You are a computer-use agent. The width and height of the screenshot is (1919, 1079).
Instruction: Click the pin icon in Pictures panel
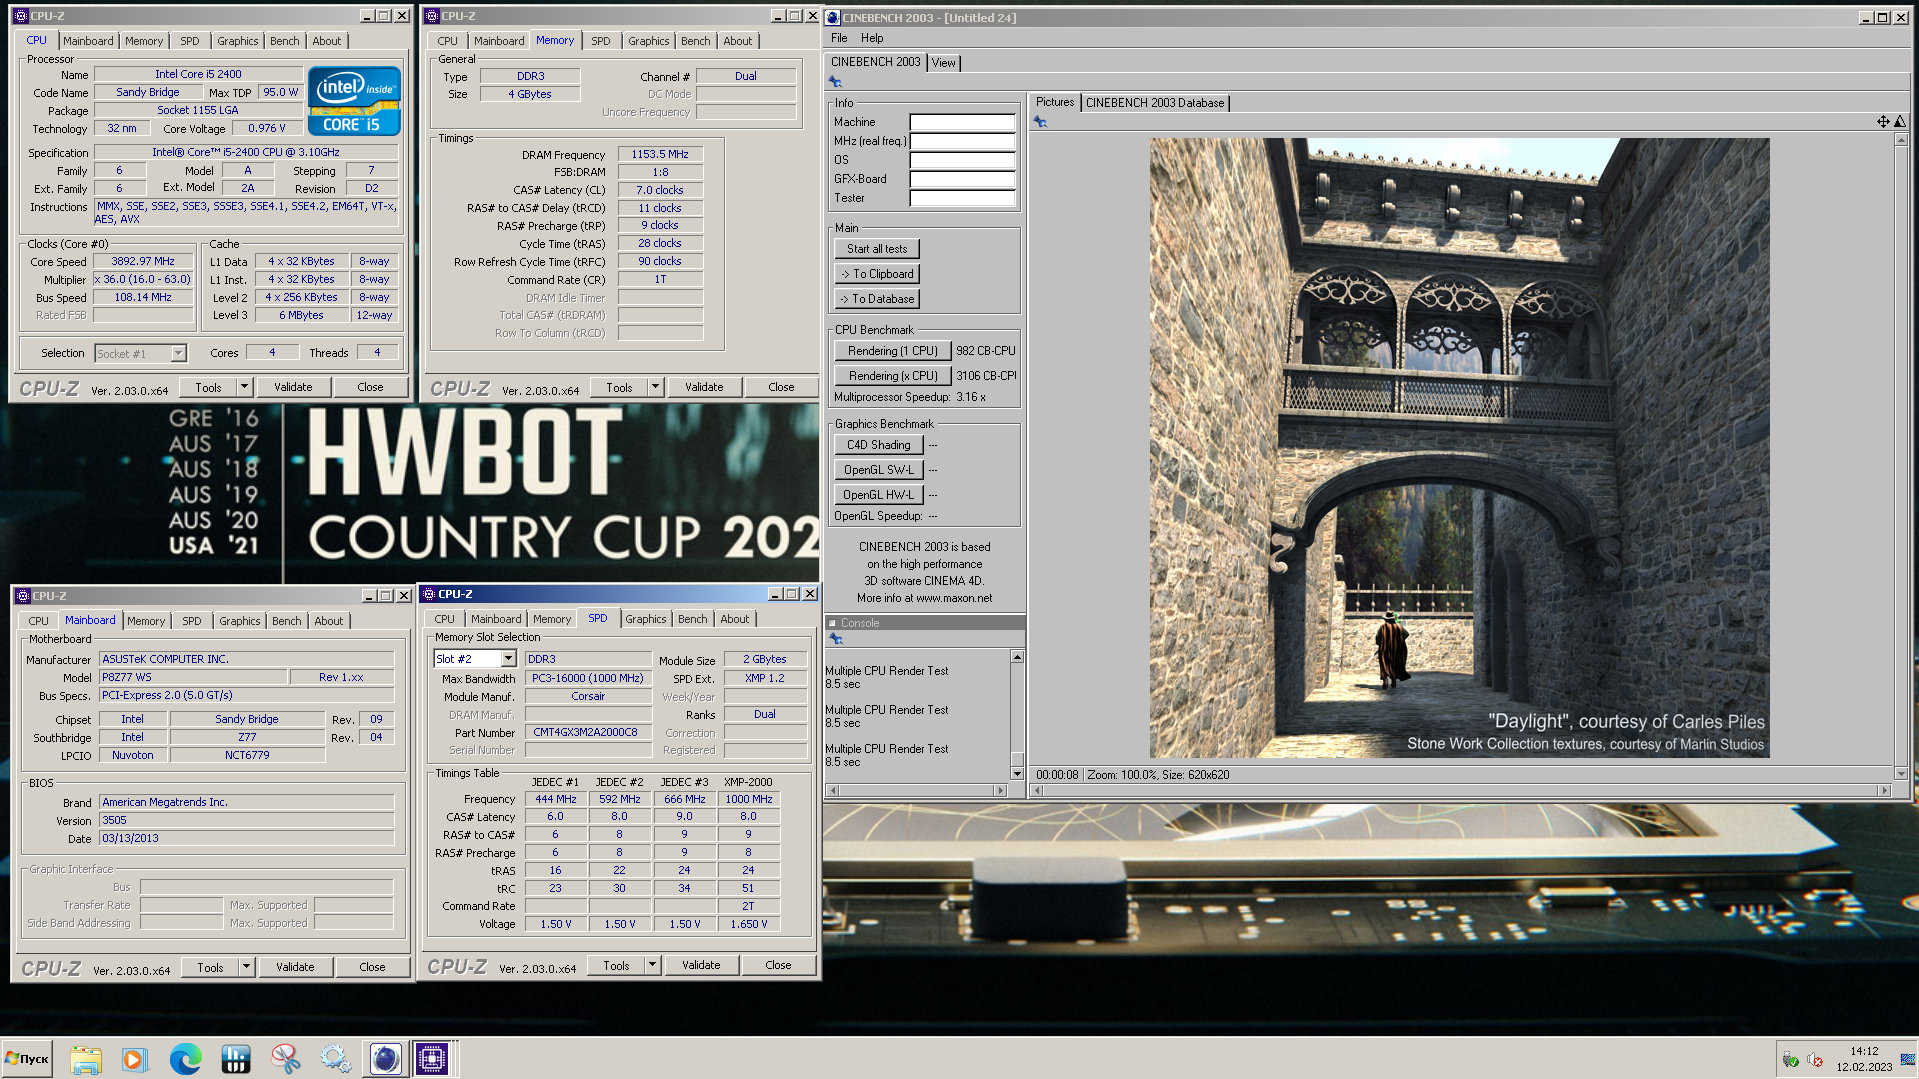click(1040, 122)
